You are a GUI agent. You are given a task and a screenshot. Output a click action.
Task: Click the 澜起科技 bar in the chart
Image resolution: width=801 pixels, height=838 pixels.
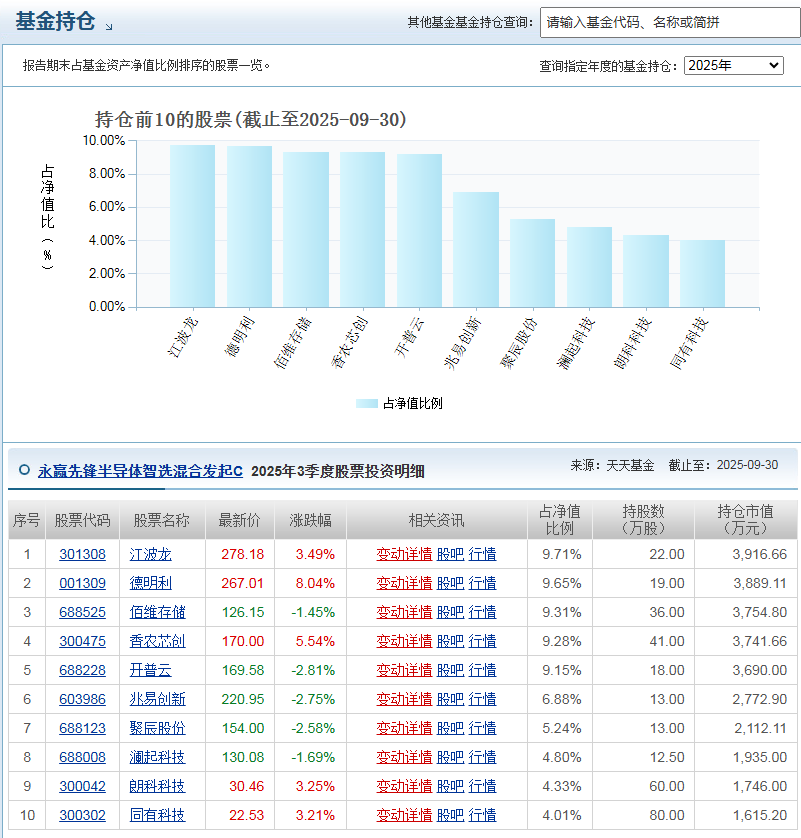(x=589, y=267)
